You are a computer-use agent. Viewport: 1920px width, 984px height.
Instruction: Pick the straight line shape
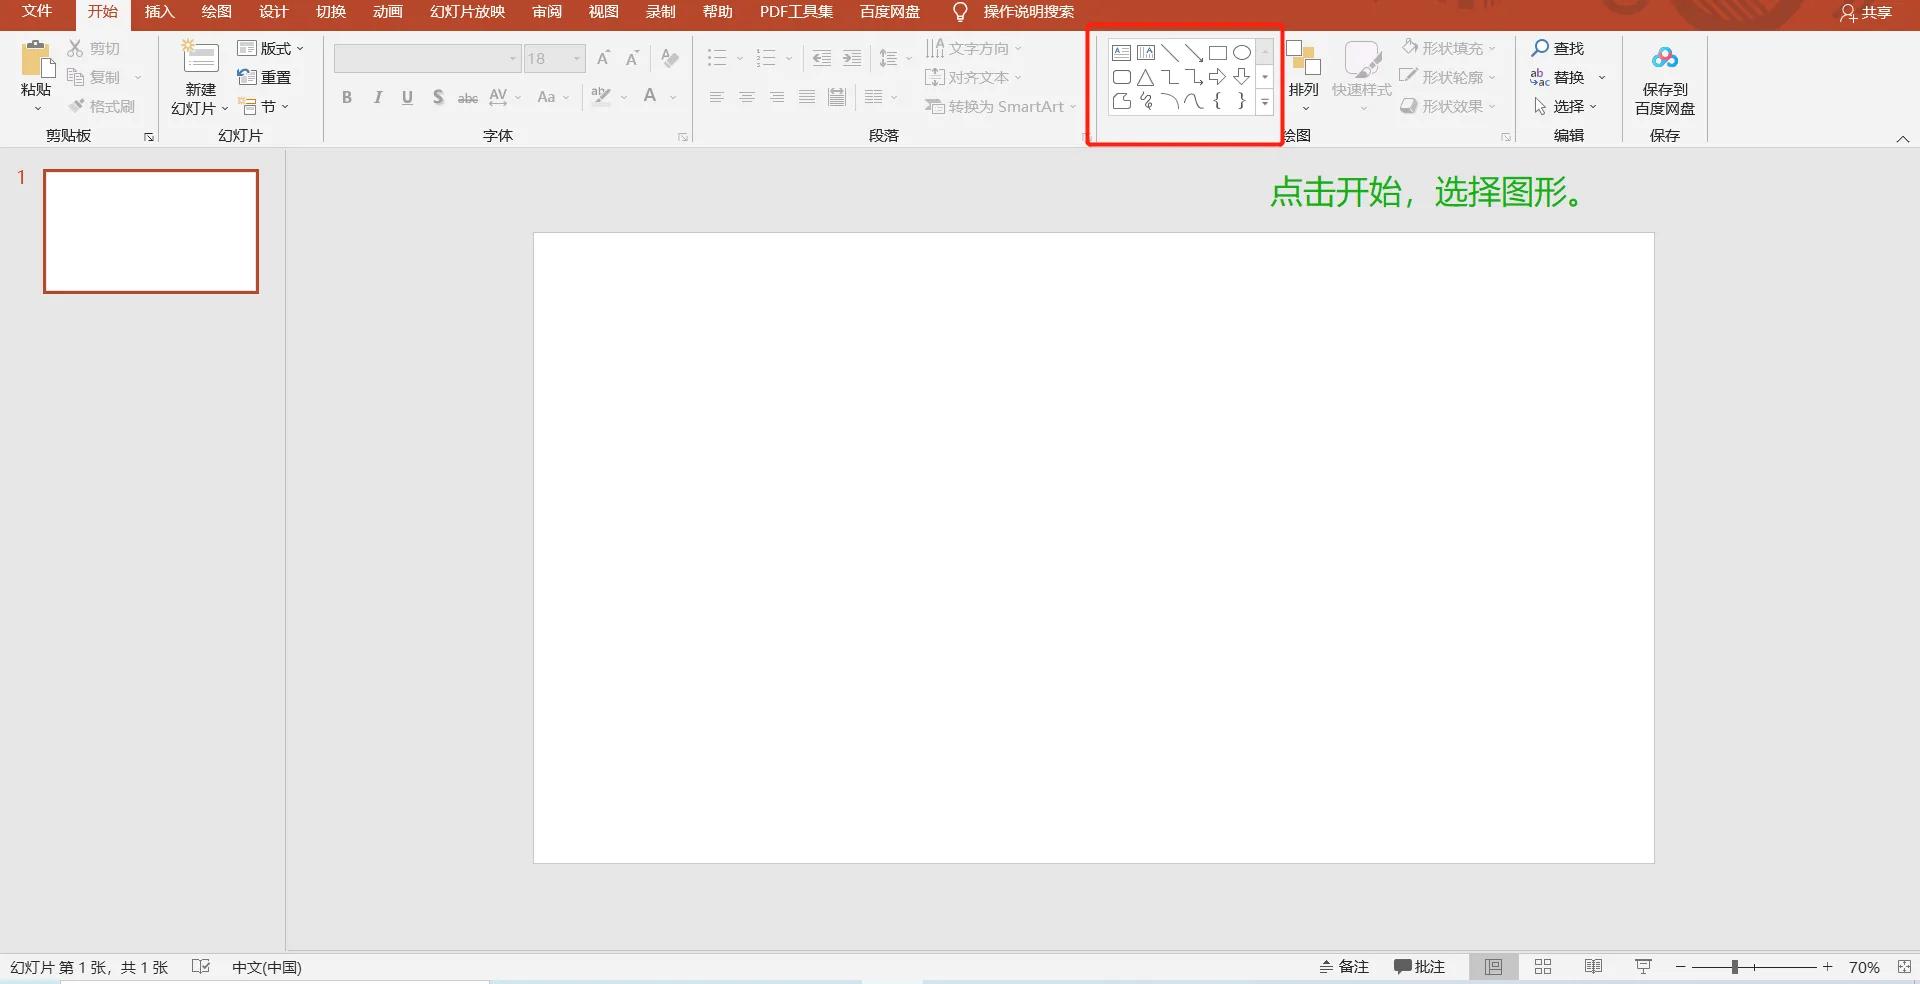click(1170, 53)
